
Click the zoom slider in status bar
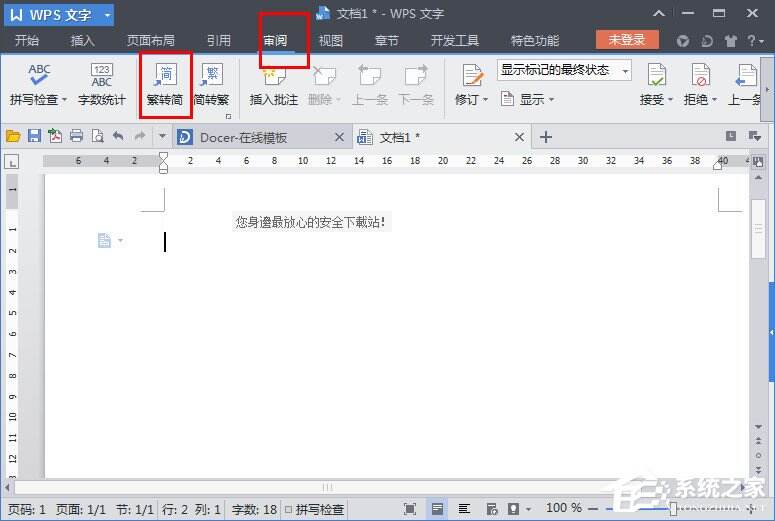[x=672, y=509]
